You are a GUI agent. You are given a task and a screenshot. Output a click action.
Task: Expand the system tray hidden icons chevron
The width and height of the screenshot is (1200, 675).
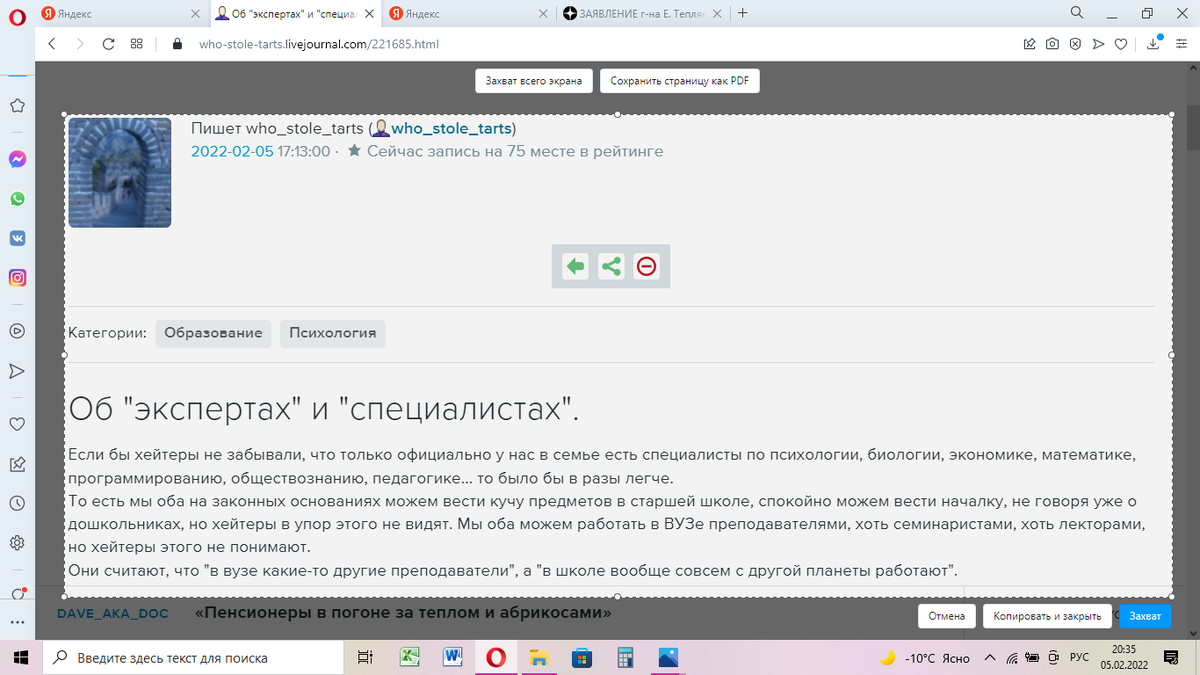coord(990,658)
